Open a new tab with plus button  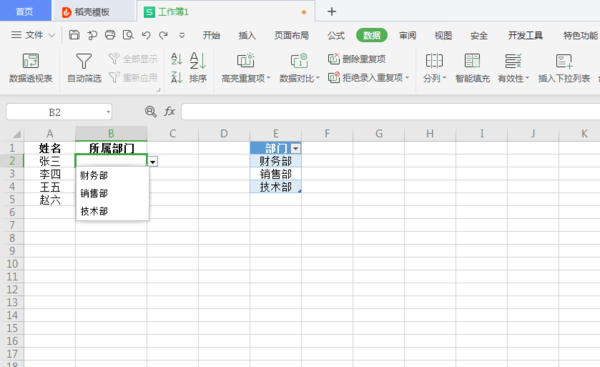[x=332, y=11]
